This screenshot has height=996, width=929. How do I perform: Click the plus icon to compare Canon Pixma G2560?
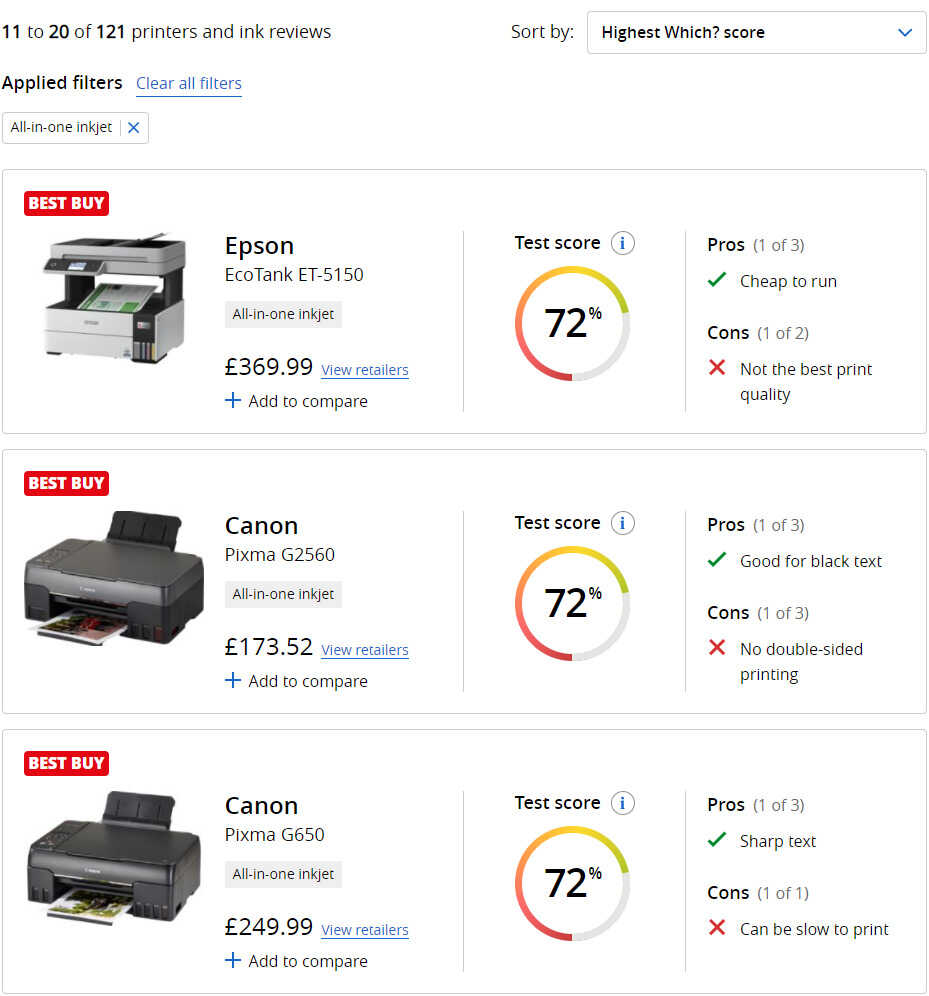233,681
